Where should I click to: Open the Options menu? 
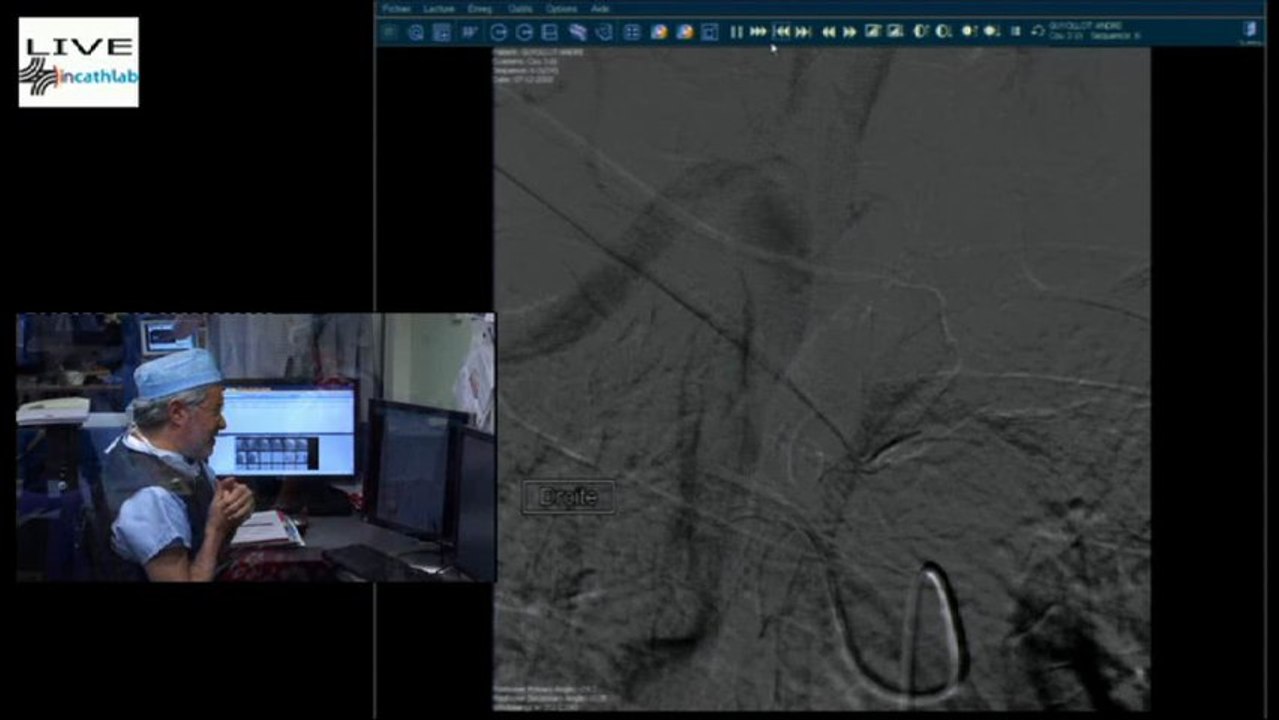coord(561,9)
